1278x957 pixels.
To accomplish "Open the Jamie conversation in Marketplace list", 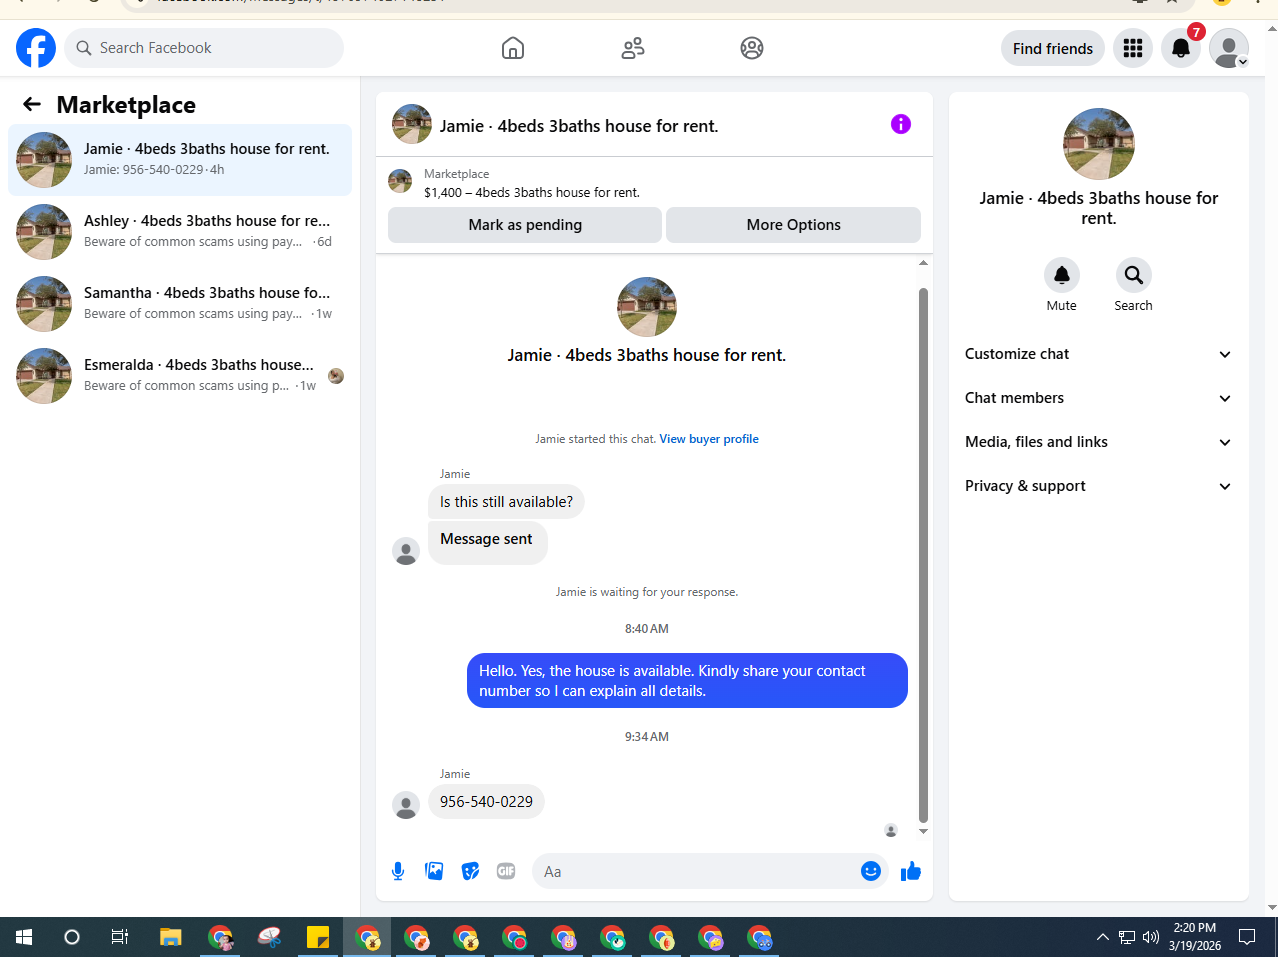I will pos(180,160).
